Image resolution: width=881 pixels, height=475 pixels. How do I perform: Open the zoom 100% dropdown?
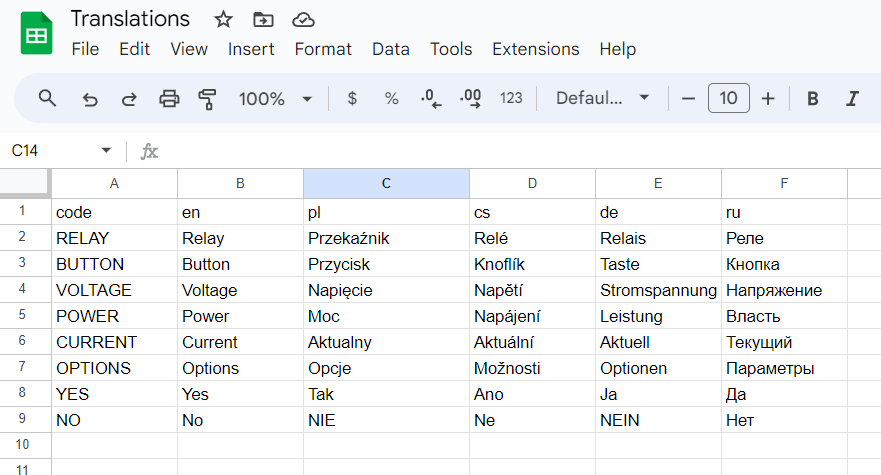(x=275, y=99)
